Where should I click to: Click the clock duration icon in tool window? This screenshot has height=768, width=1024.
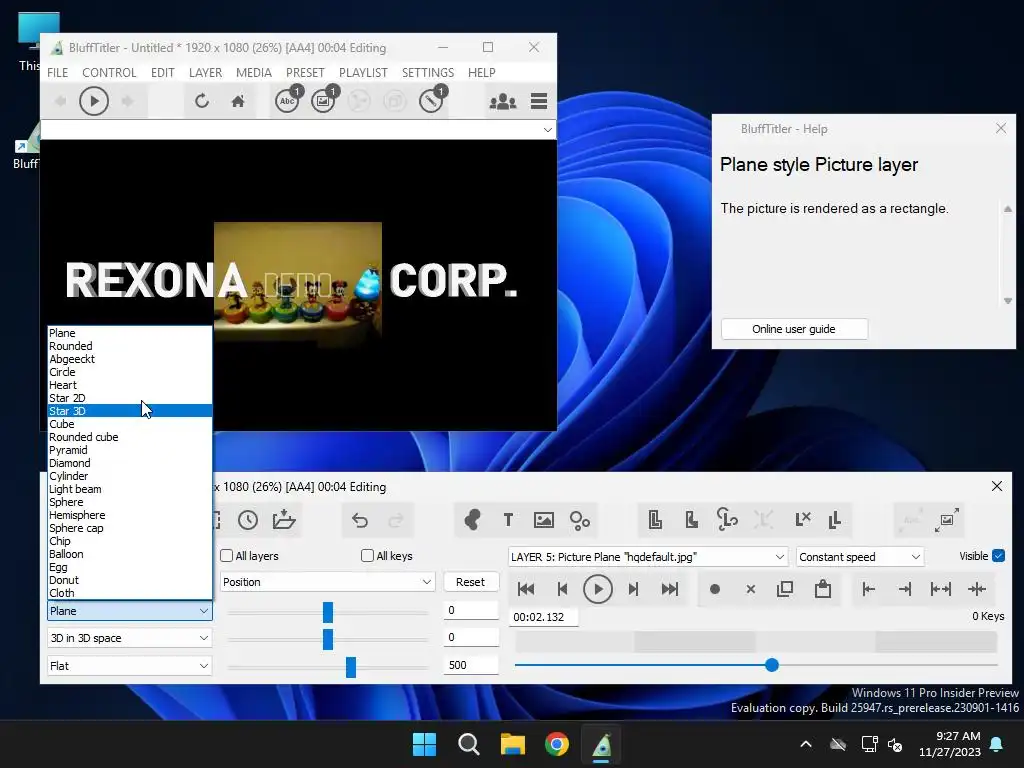point(248,520)
